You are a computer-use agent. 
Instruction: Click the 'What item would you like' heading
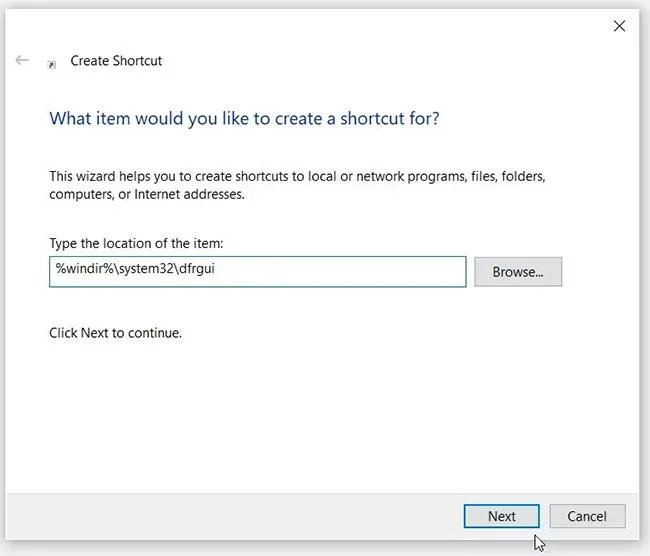point(244,119)
